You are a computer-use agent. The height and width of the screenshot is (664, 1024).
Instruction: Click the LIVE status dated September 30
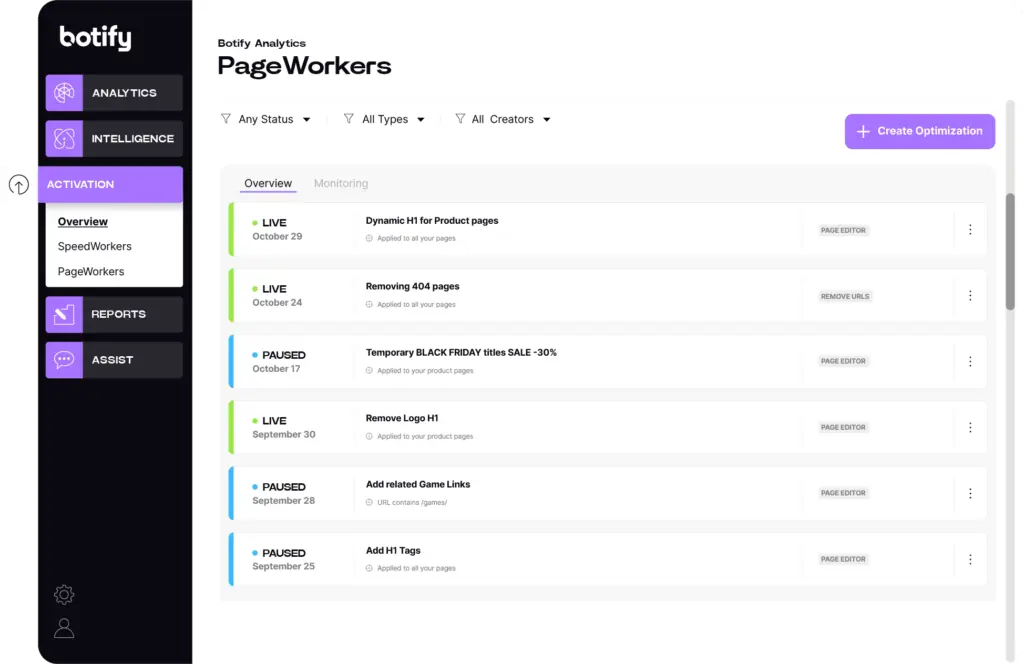click(x=270, y=421)
